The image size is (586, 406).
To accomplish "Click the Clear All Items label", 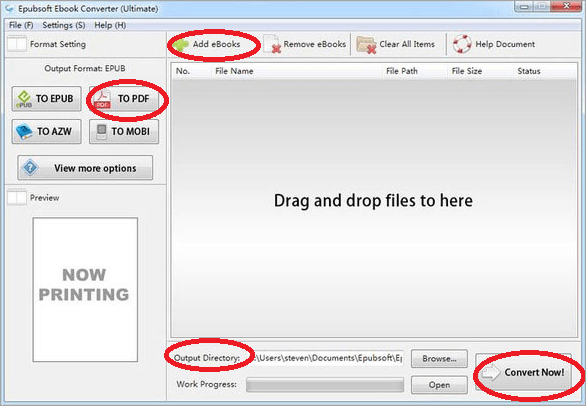I will click(407, 44).
